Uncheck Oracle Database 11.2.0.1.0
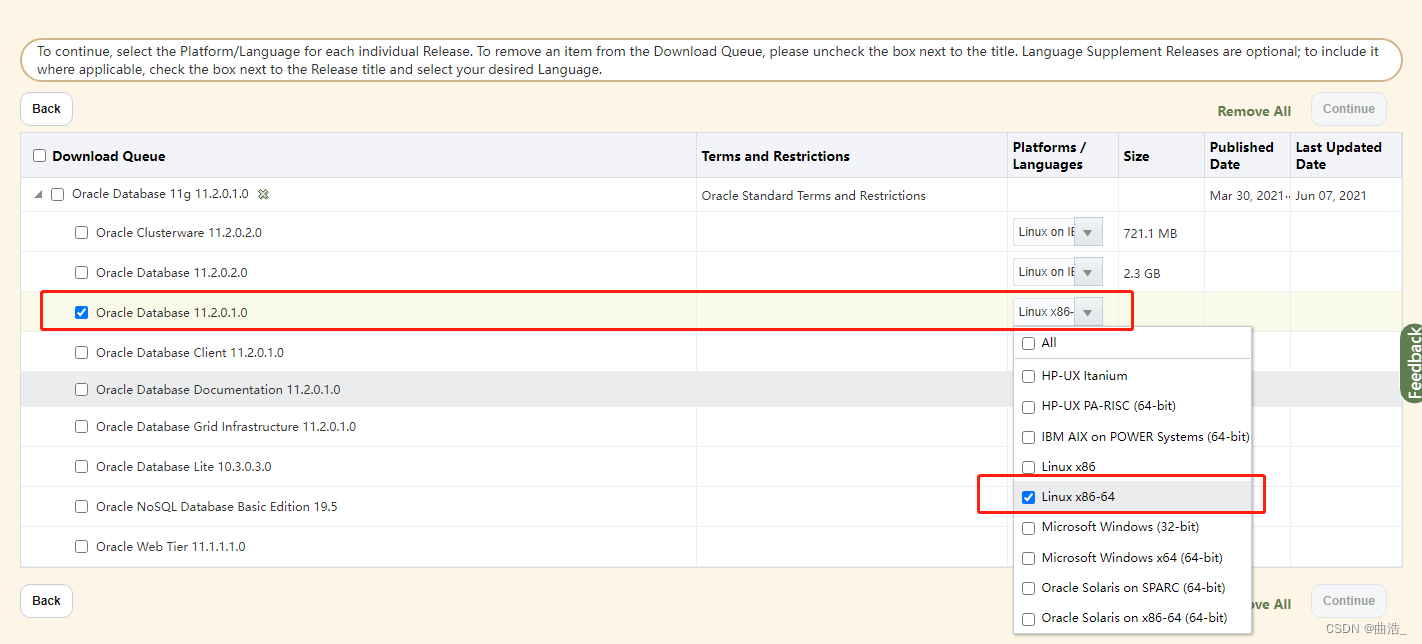Screen dimensions: 1422x644 coord(81,312)
